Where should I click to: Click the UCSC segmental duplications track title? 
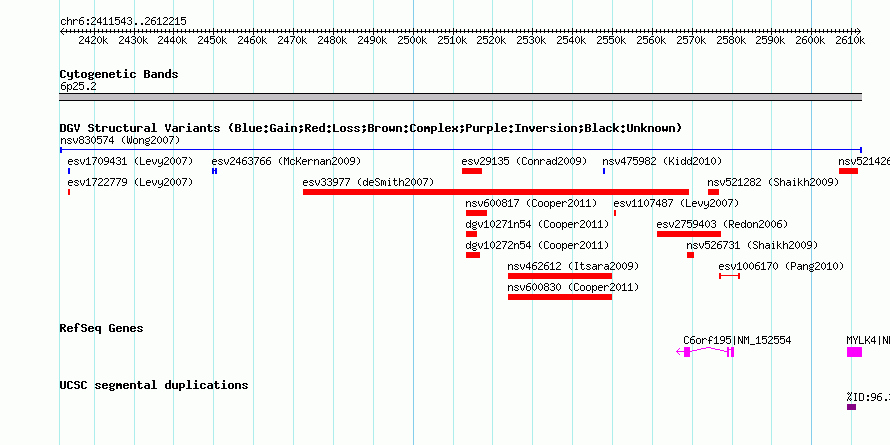click(154, 385)
